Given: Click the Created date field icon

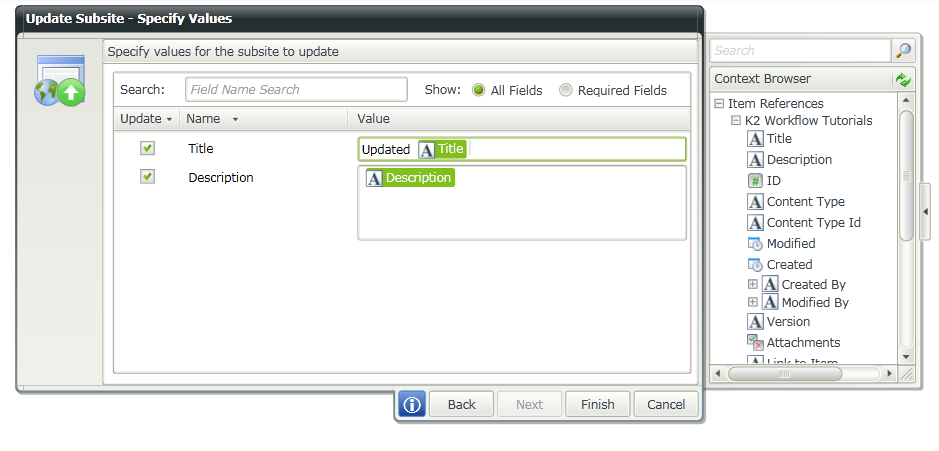Looking at the screenshot, I should pyautogui.click(x=756, y=265).
